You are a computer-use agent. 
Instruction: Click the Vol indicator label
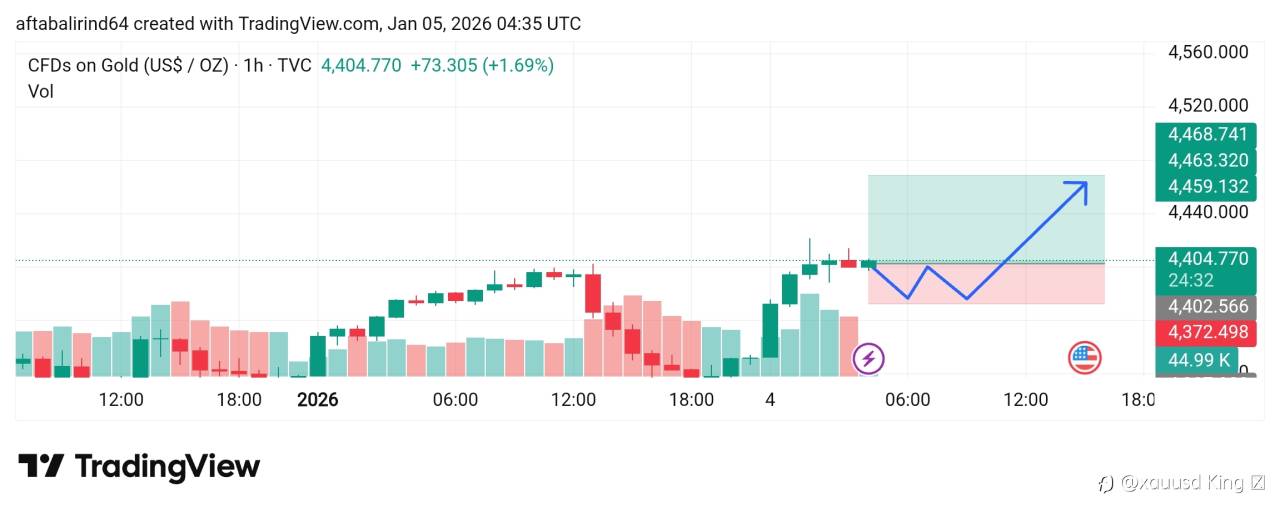point(41,92)
